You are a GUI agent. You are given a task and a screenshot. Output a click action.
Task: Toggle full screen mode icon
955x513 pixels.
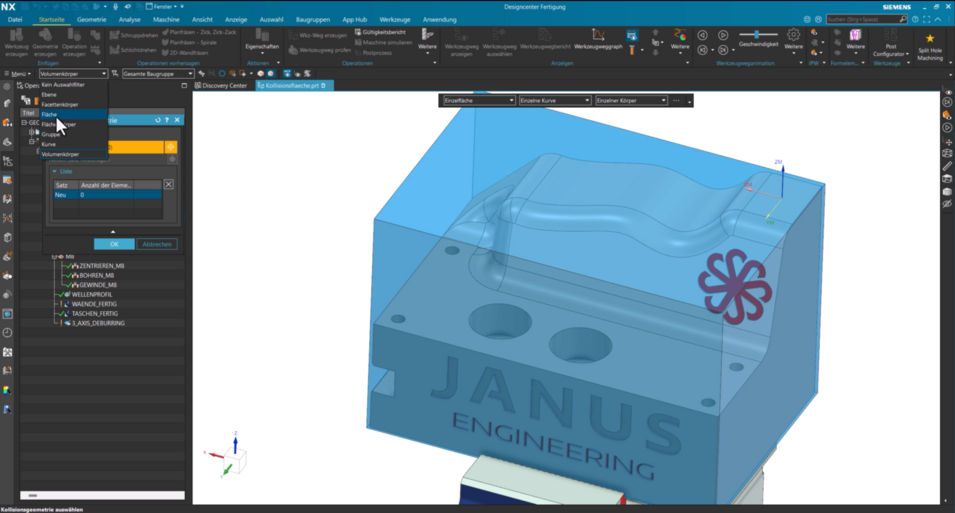926,19
